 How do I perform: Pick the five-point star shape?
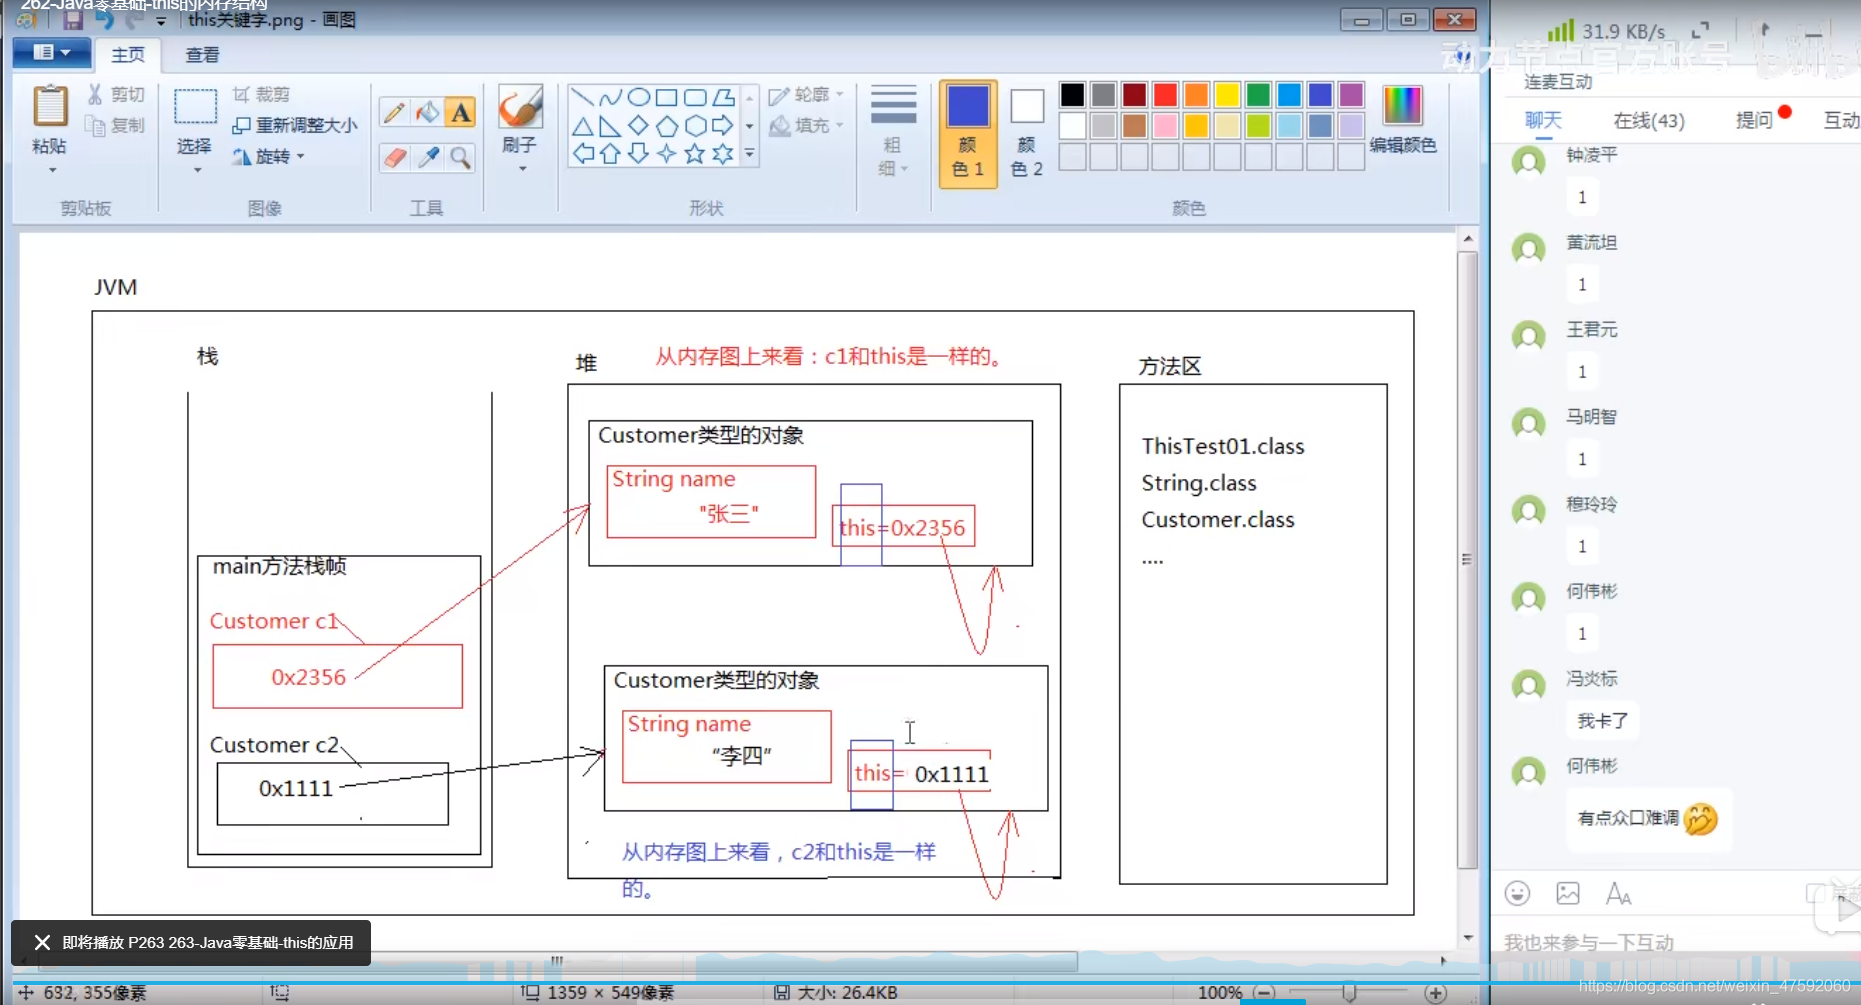point(694,154)
